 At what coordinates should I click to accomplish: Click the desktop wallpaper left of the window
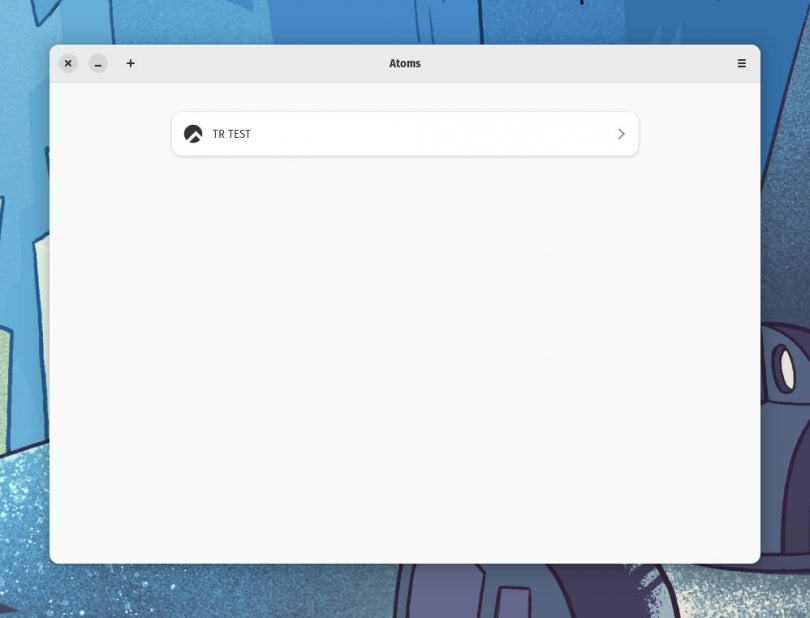[x=24, y=300]
